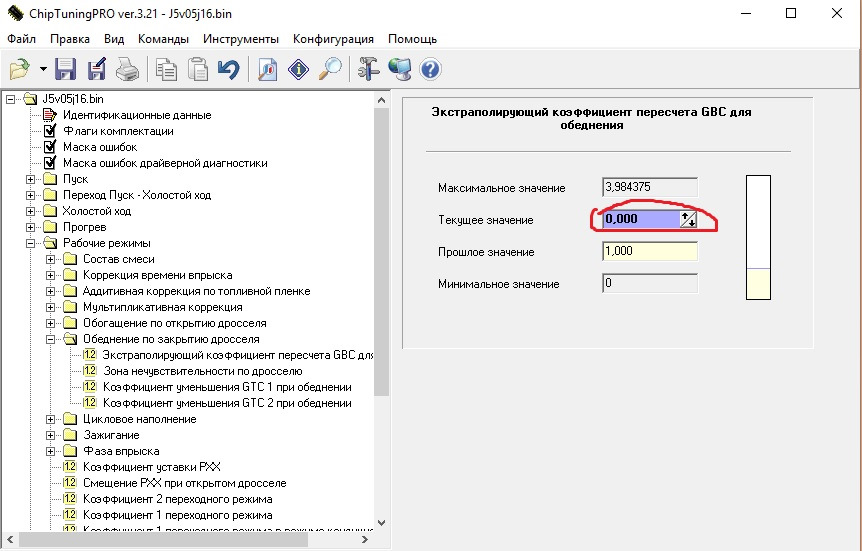Select Коэффициент уставки РХХ item
862x551 pixels.
point(152,467)
